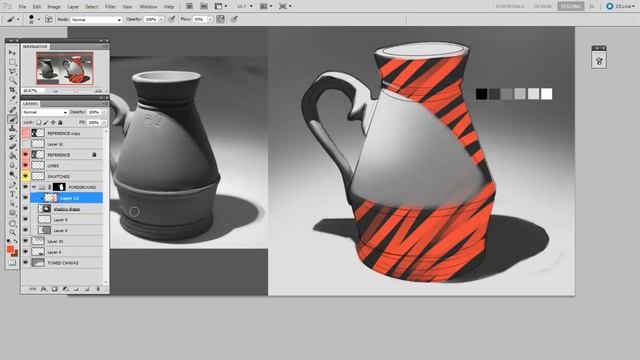Collapse the FOREGROUND layer group
Image resolution: width=640 pixels, height=360 pixels.
point(34,187)
